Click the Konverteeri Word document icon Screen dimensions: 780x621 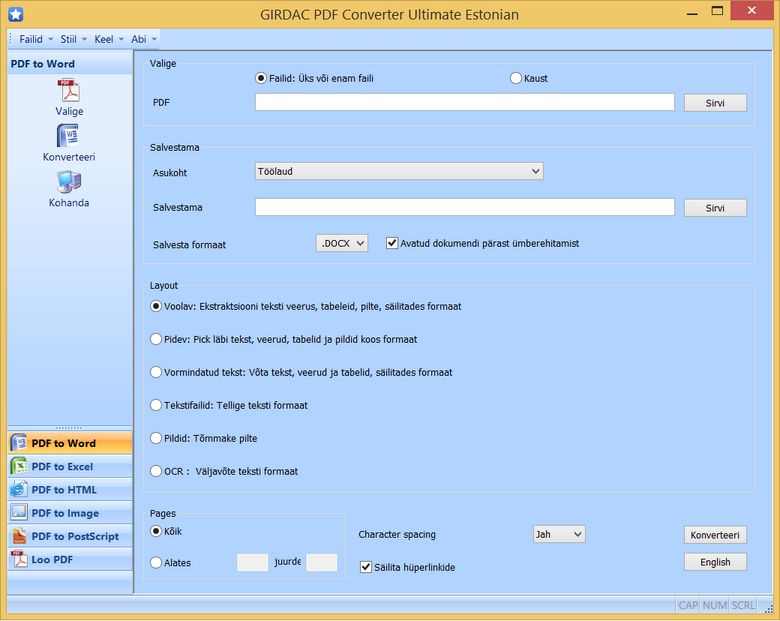[68, 135]
